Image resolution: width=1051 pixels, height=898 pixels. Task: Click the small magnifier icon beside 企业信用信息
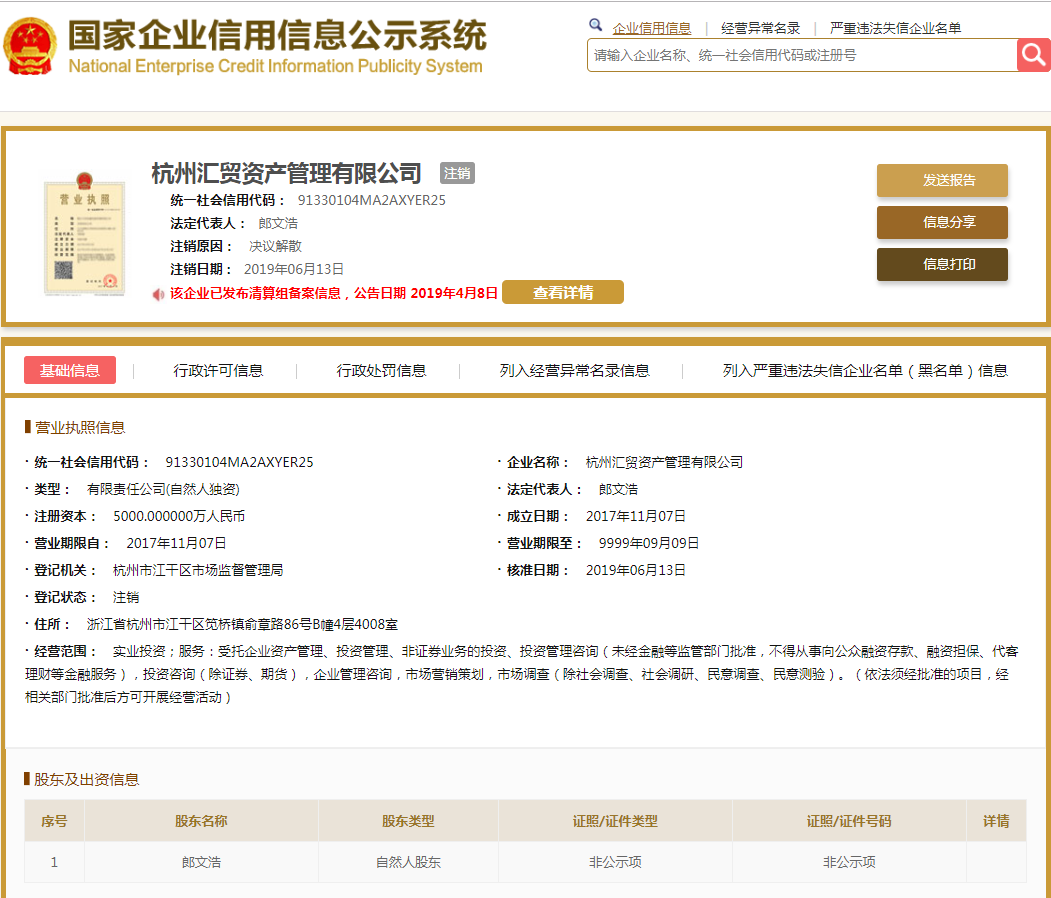[596, 26]
